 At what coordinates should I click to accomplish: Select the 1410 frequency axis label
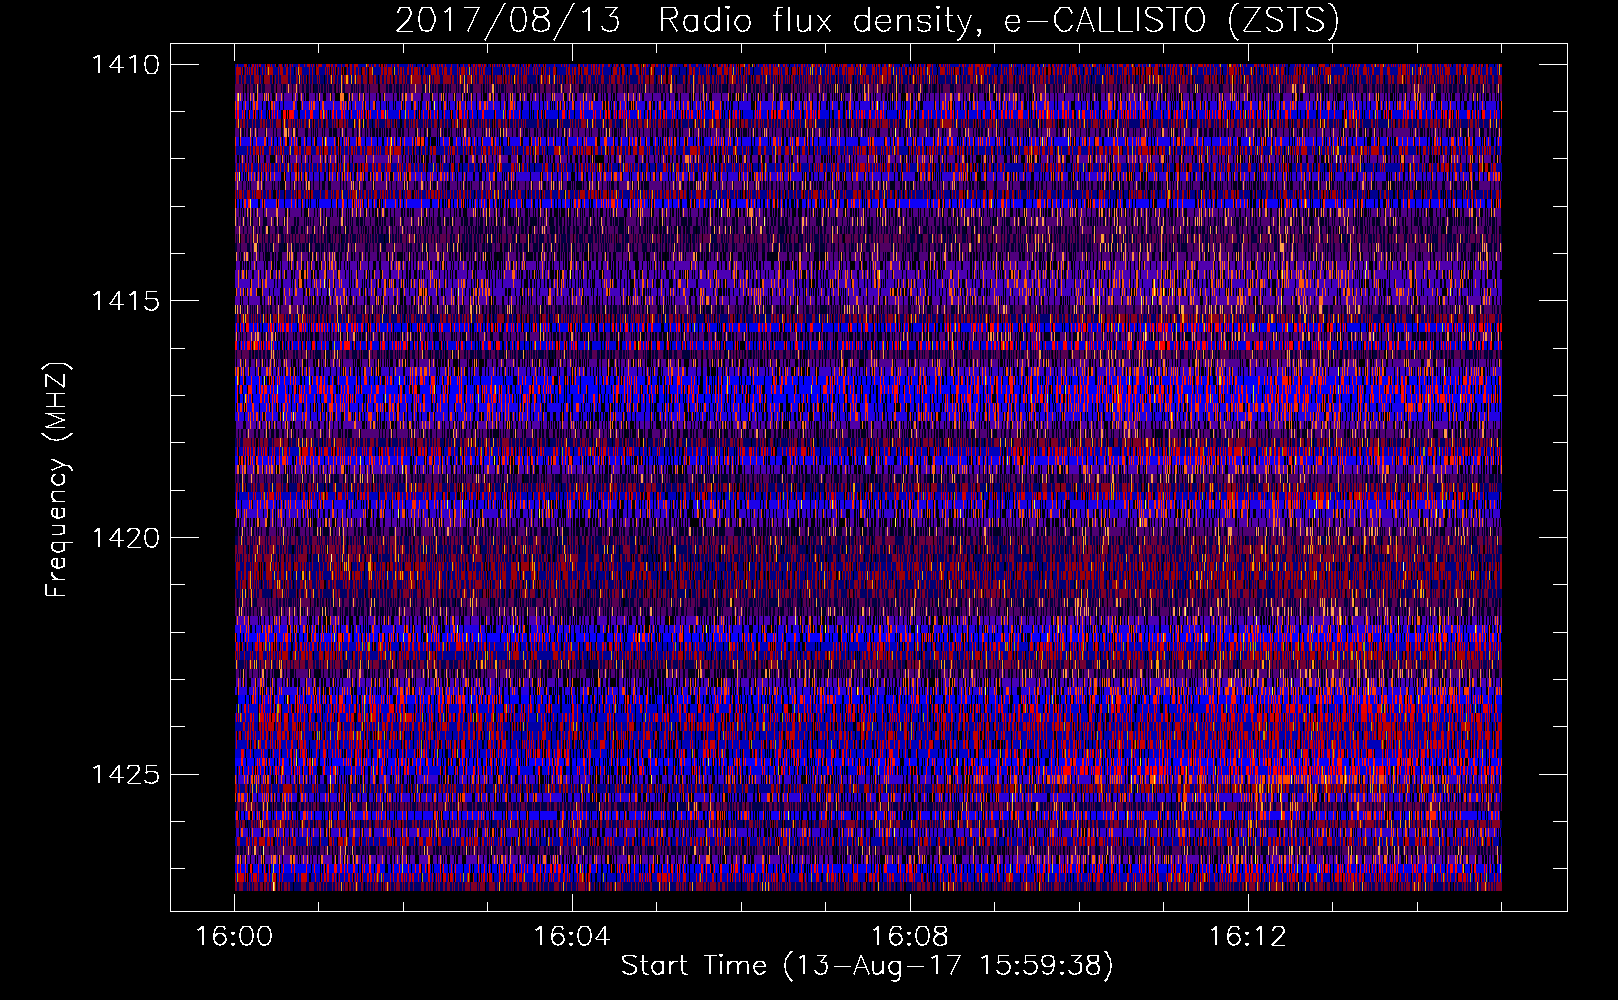pyautogui.click(x=125, y=65)
